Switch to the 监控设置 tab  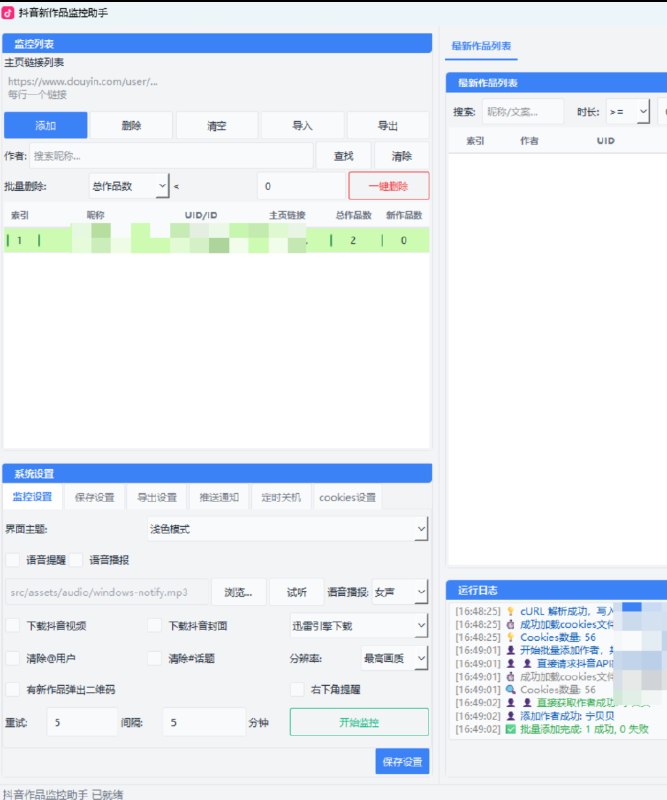pos(32,497)
